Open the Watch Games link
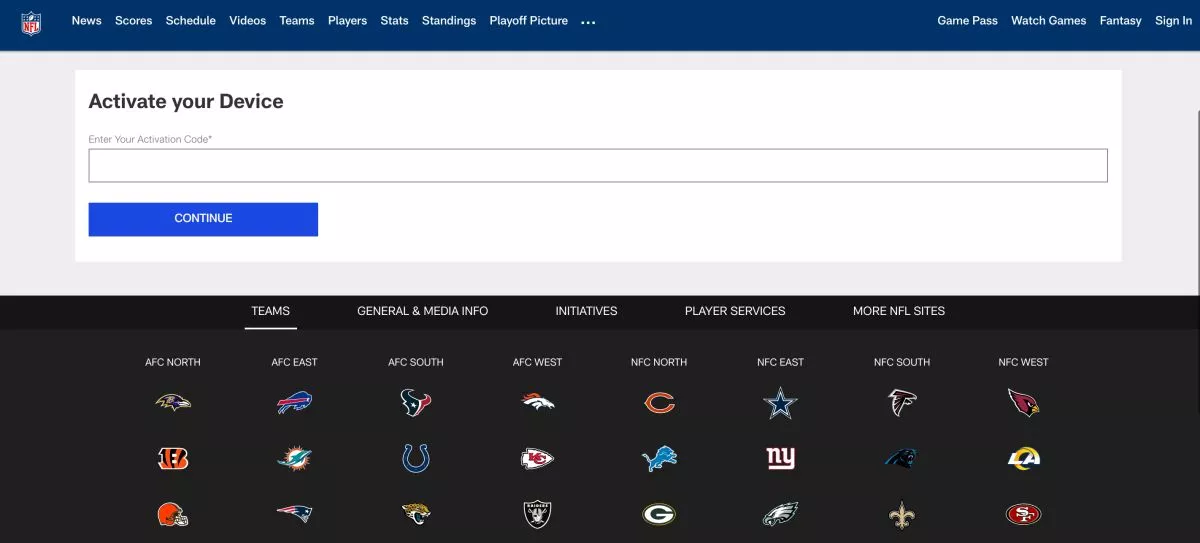Image resolution: width=1200 pixels, height=543 pixels. tap(1048, 21)
